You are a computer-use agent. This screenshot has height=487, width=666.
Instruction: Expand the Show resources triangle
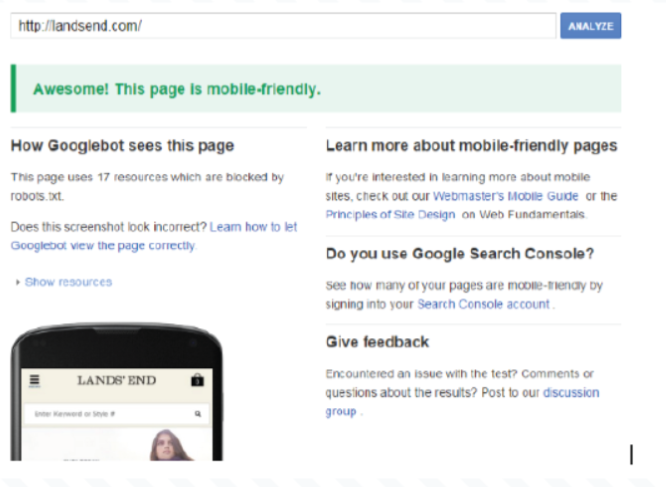pyautogui.click(x=17, y=282)
